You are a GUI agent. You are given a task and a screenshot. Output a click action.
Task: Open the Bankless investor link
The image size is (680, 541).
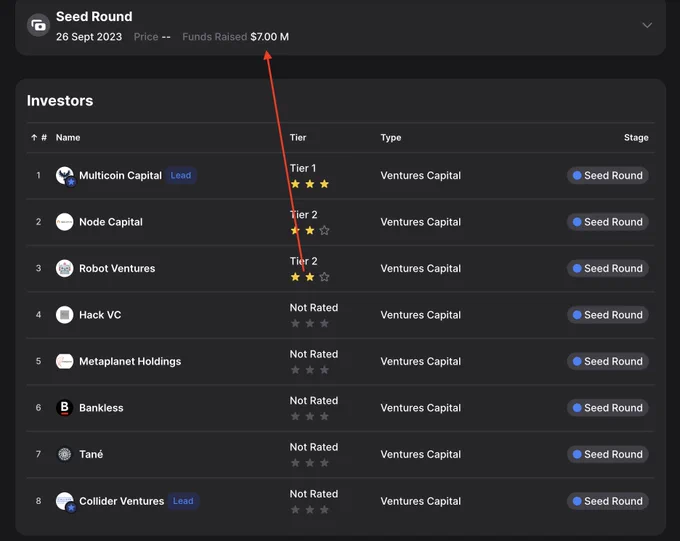(101, 408)
